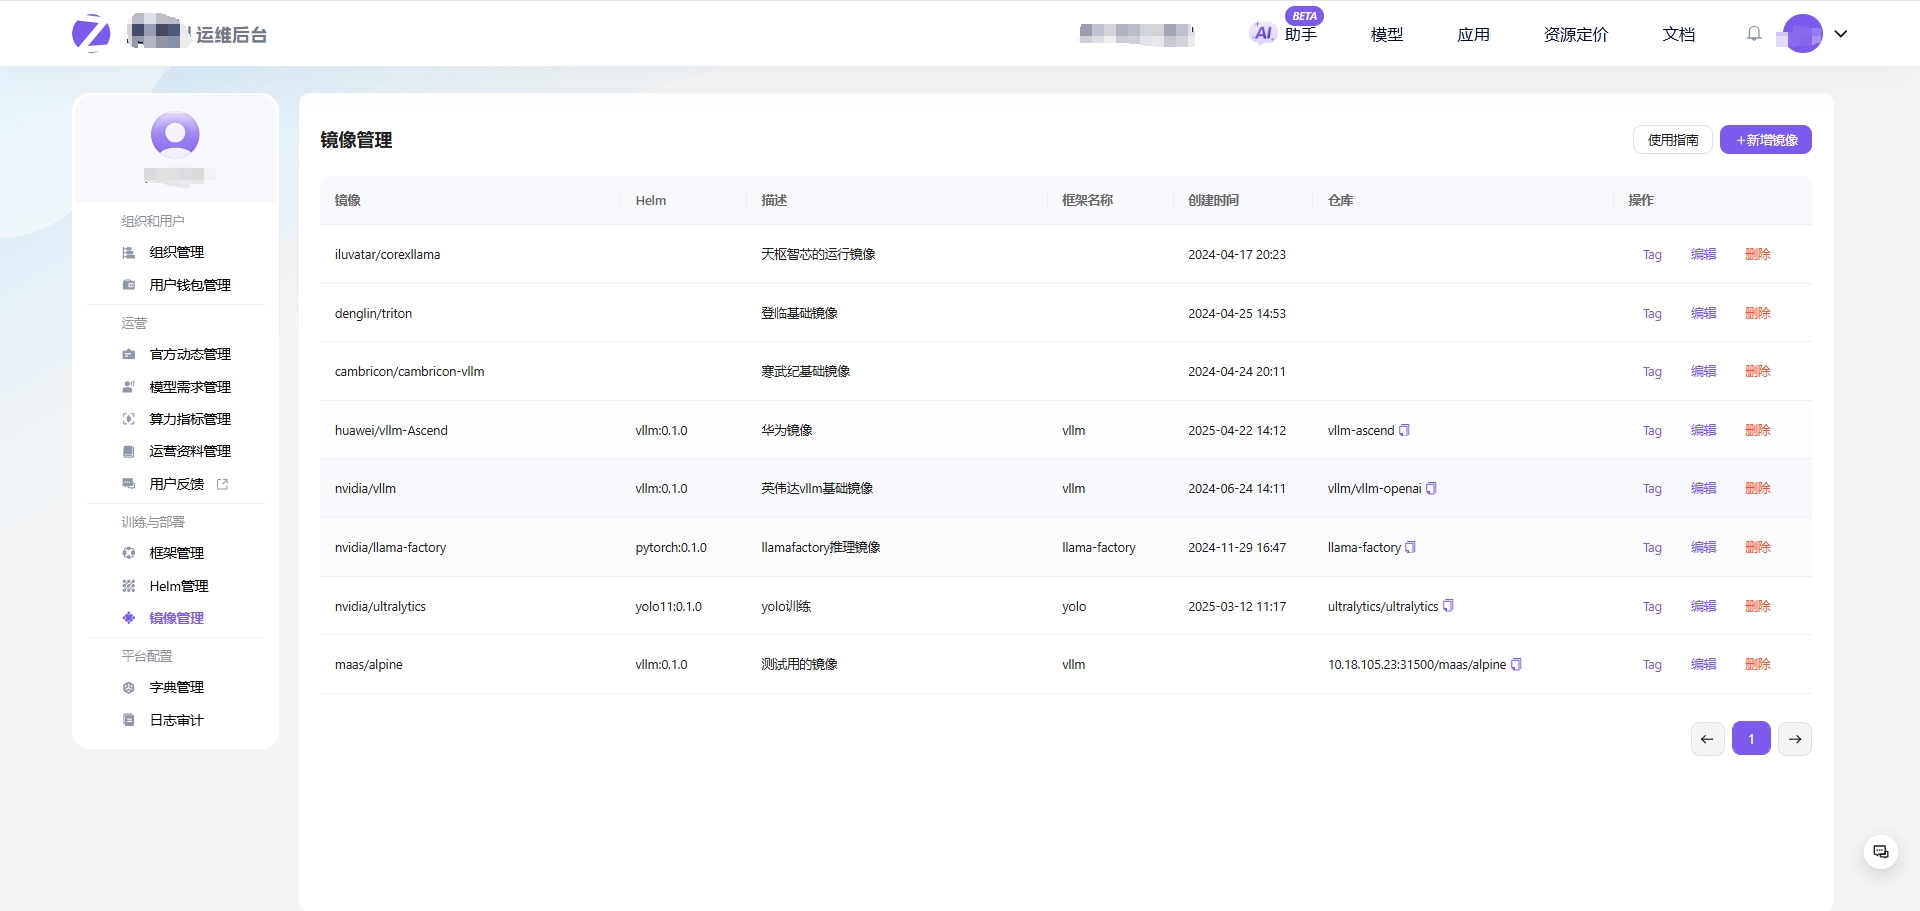Viewport: 1920px width, 911px height.
Task: Edit the maas/alpine image
Action: [x=1704, y=665]
